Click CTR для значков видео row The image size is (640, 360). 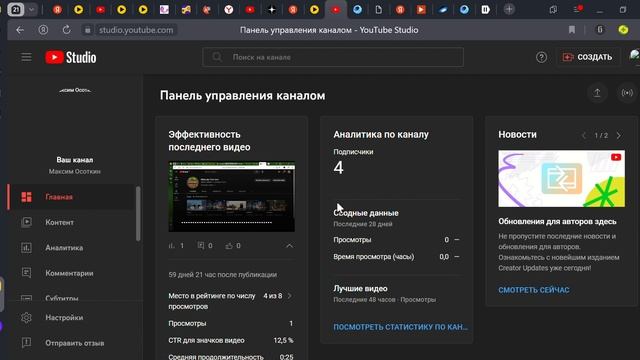coord(231,340)
